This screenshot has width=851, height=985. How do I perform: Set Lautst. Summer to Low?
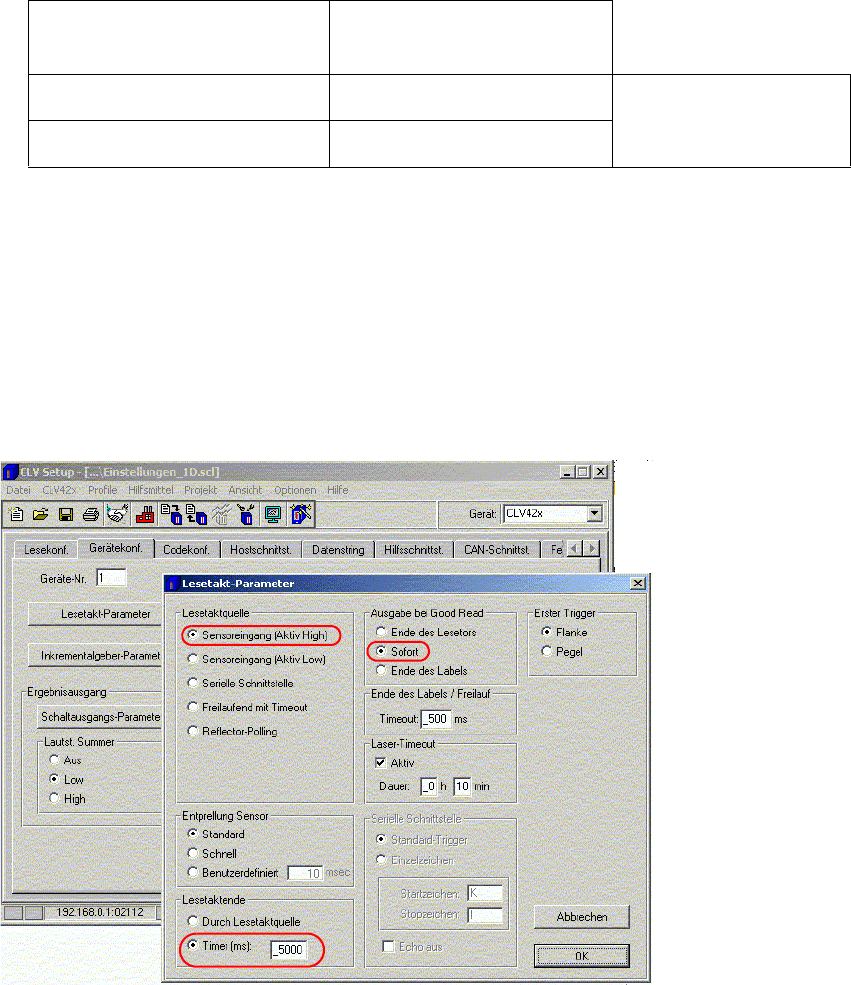[x=55, y=779]
